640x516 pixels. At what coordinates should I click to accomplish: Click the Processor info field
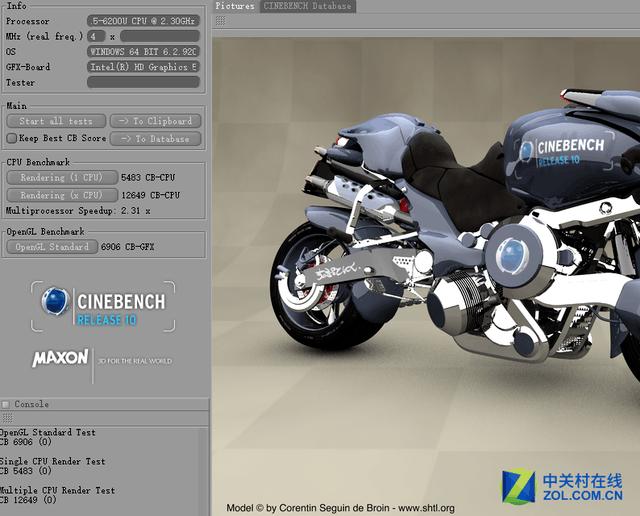point(142,21)
